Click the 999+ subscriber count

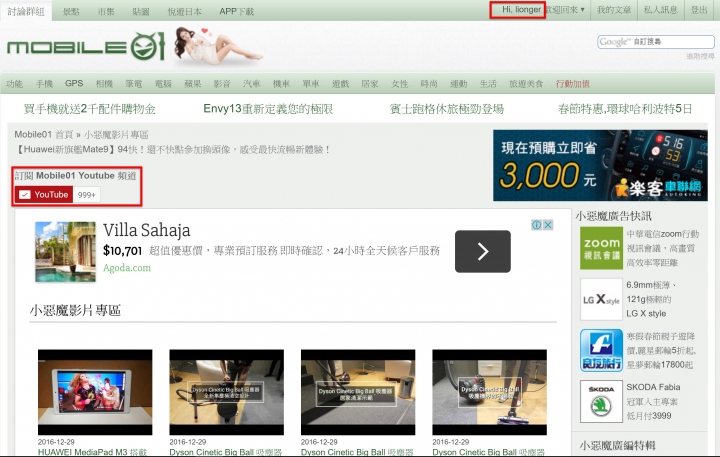87,195
